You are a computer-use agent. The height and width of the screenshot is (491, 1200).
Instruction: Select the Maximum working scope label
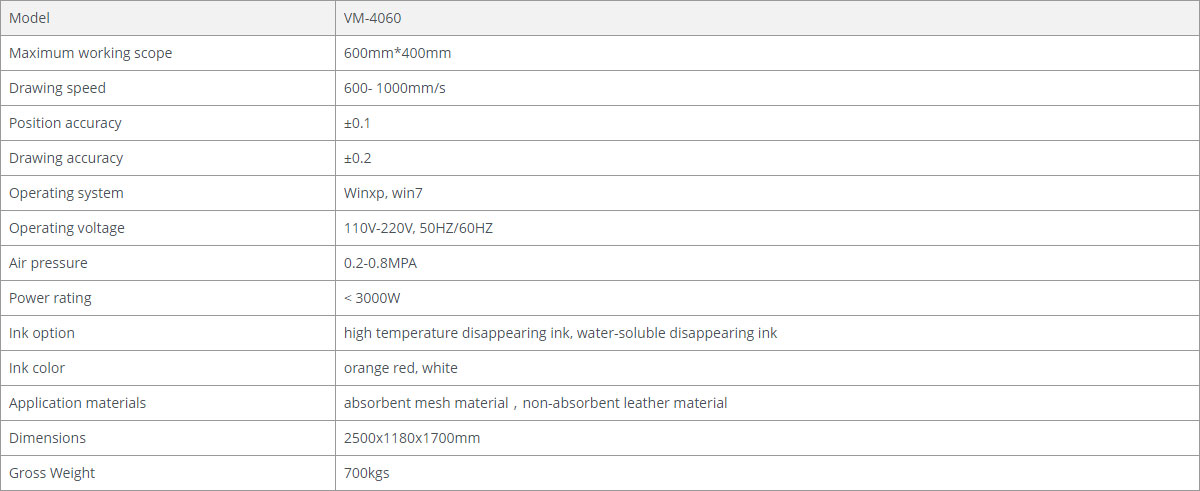pyautogui.click(x=90, y=53)
